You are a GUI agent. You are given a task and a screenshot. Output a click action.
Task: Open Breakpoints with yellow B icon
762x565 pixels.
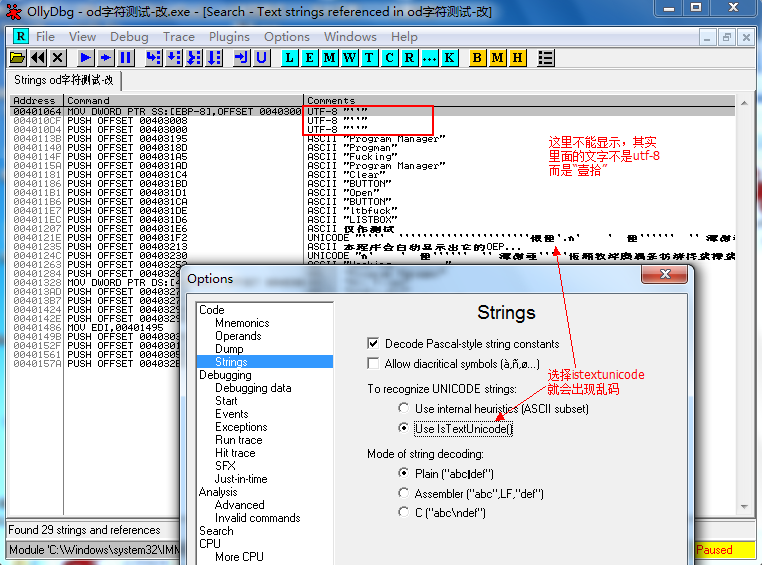coord(477,58)
